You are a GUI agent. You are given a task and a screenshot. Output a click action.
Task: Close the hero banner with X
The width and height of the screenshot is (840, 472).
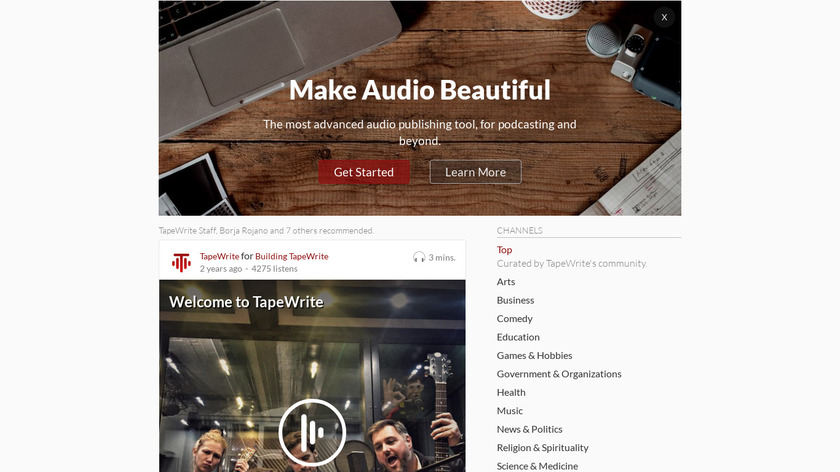[x=664, y=17]
